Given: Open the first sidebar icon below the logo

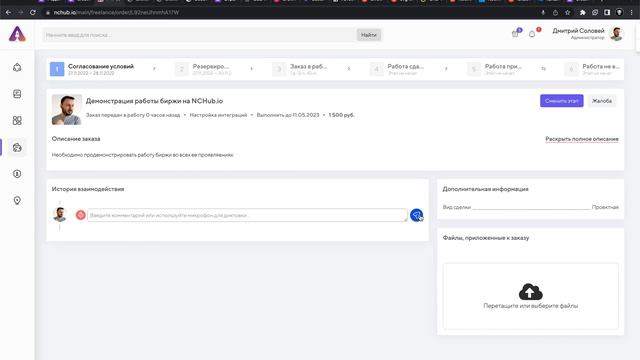Looking at the screenshot, I should pos(17,67).
